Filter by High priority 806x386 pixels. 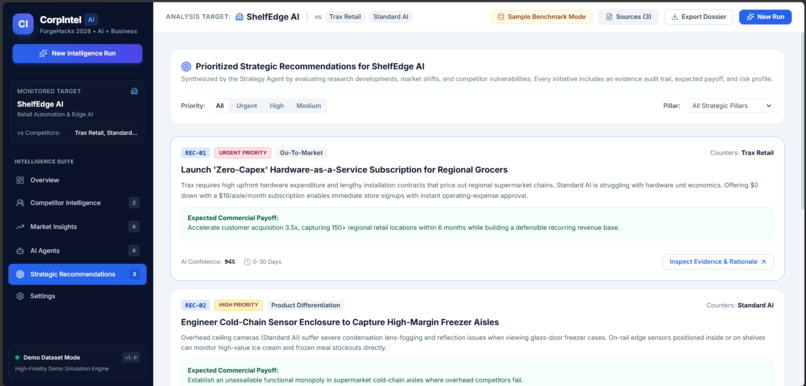click(x=277, y=106)
